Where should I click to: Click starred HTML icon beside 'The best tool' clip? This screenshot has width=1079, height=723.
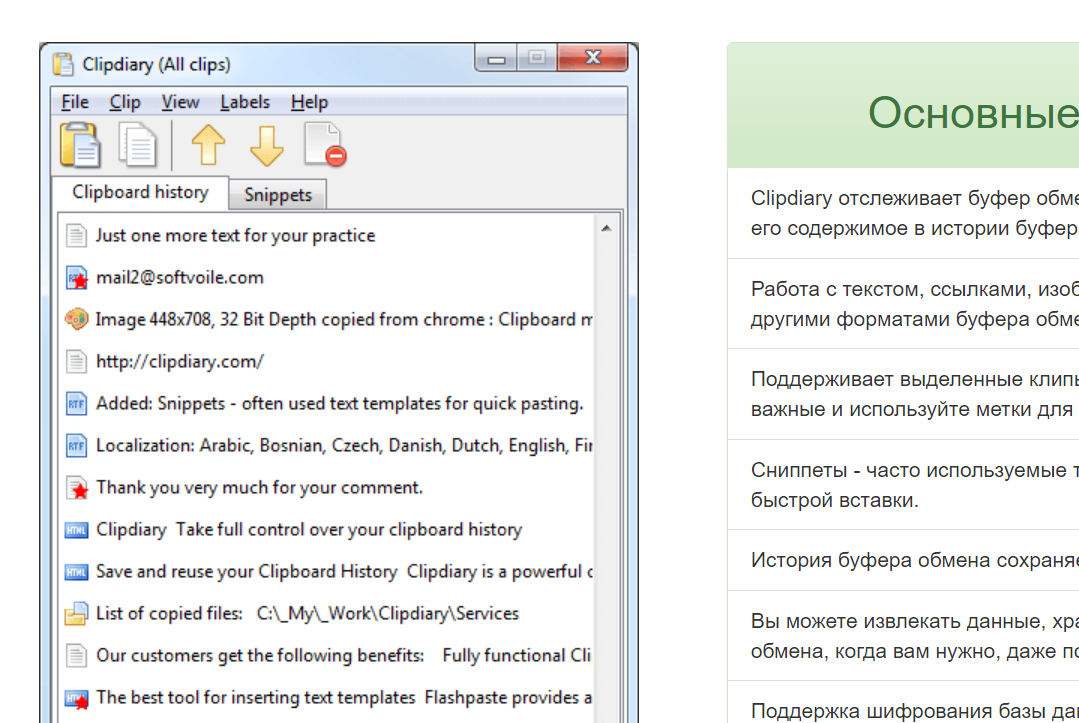click(76, 698)
